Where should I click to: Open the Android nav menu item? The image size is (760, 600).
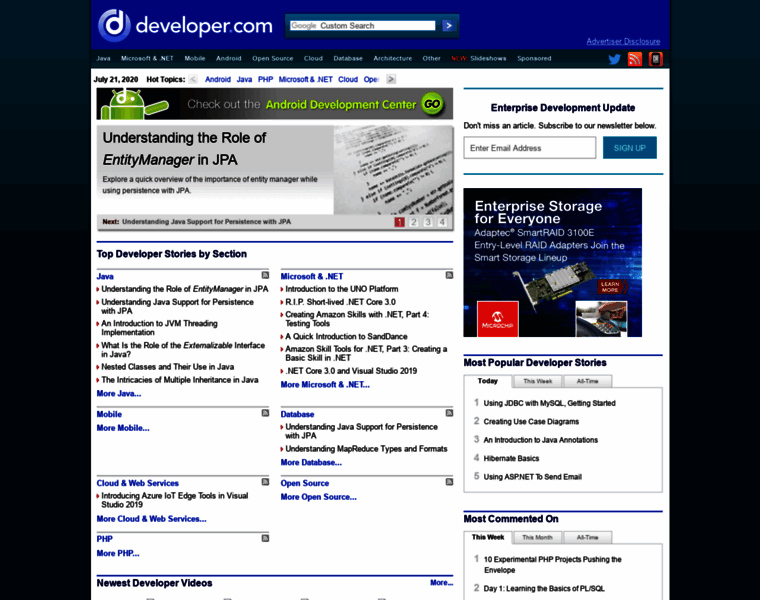point(229,58)
